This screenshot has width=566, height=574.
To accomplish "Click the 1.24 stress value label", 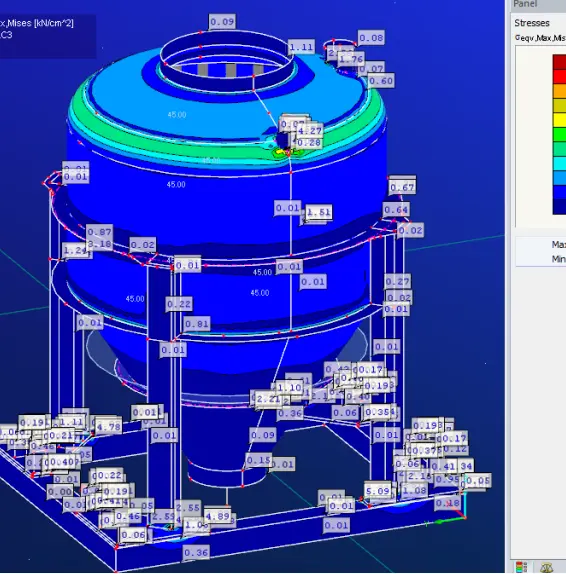I will [x=75, y=250].
